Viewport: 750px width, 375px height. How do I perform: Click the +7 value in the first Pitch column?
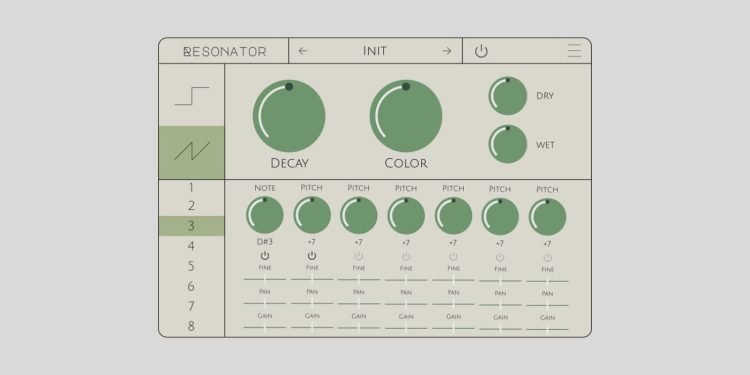pyautogui.click(x=312, y=243)
